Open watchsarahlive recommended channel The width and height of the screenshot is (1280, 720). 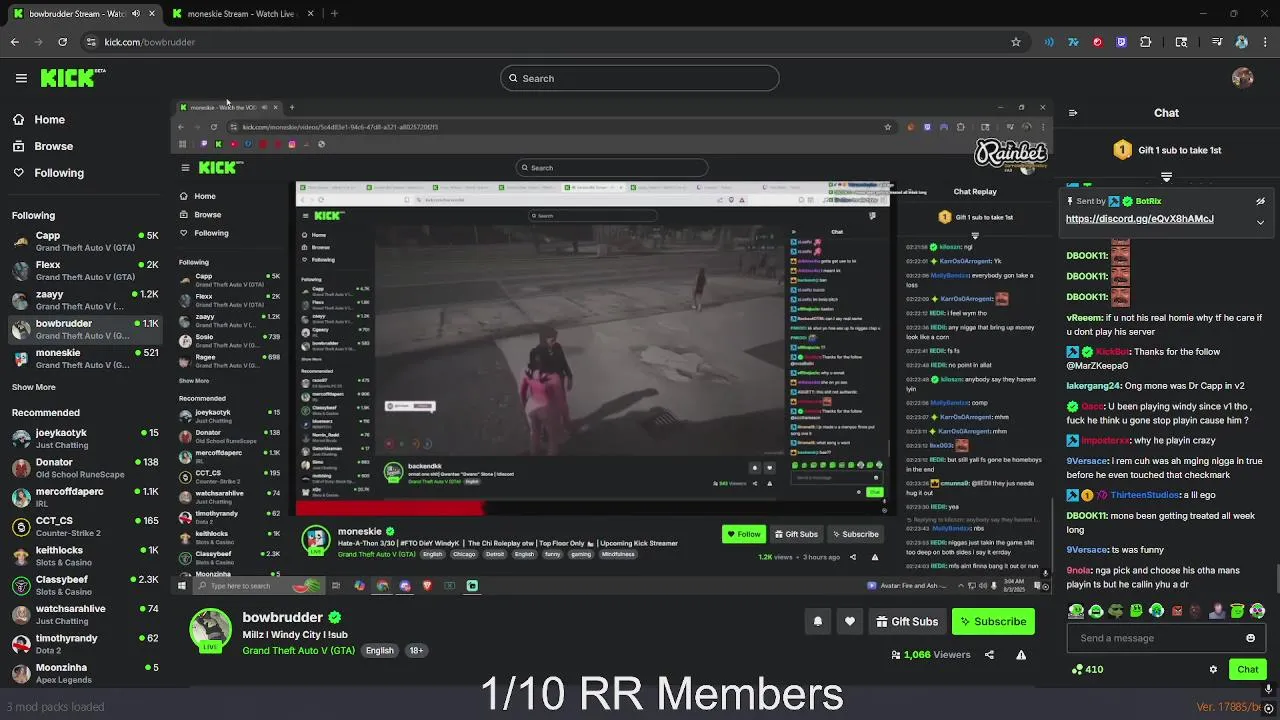(85, 614)
